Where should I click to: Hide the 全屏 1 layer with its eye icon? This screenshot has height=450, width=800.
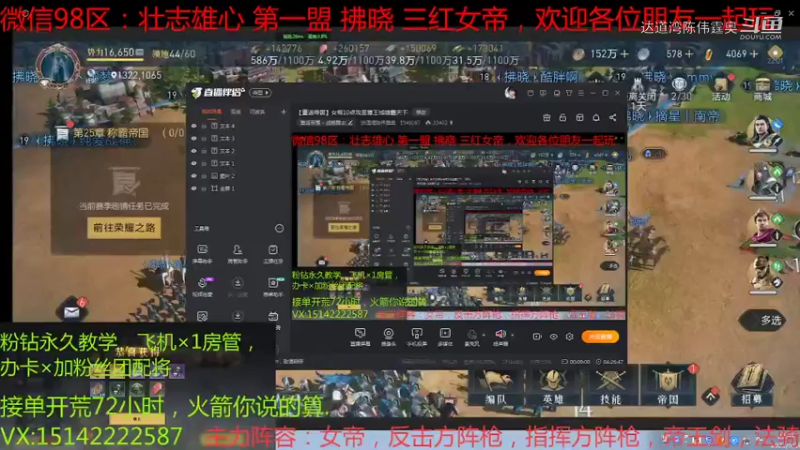(194, 188)
